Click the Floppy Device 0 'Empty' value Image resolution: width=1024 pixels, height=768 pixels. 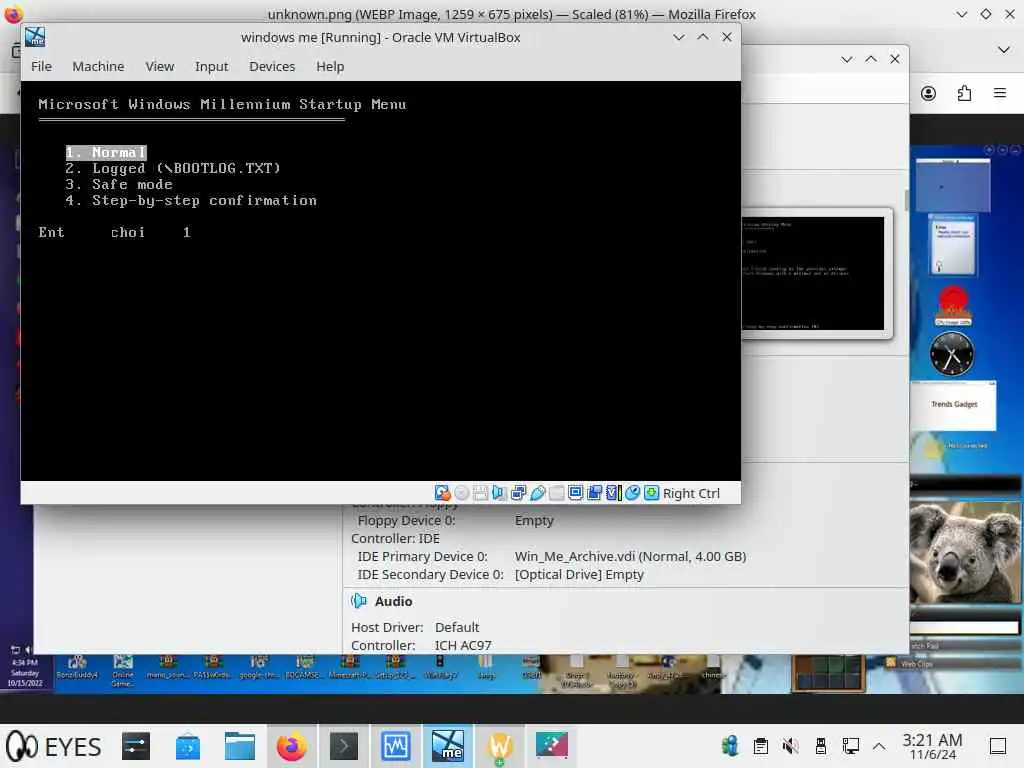click(x=534, y=520)
